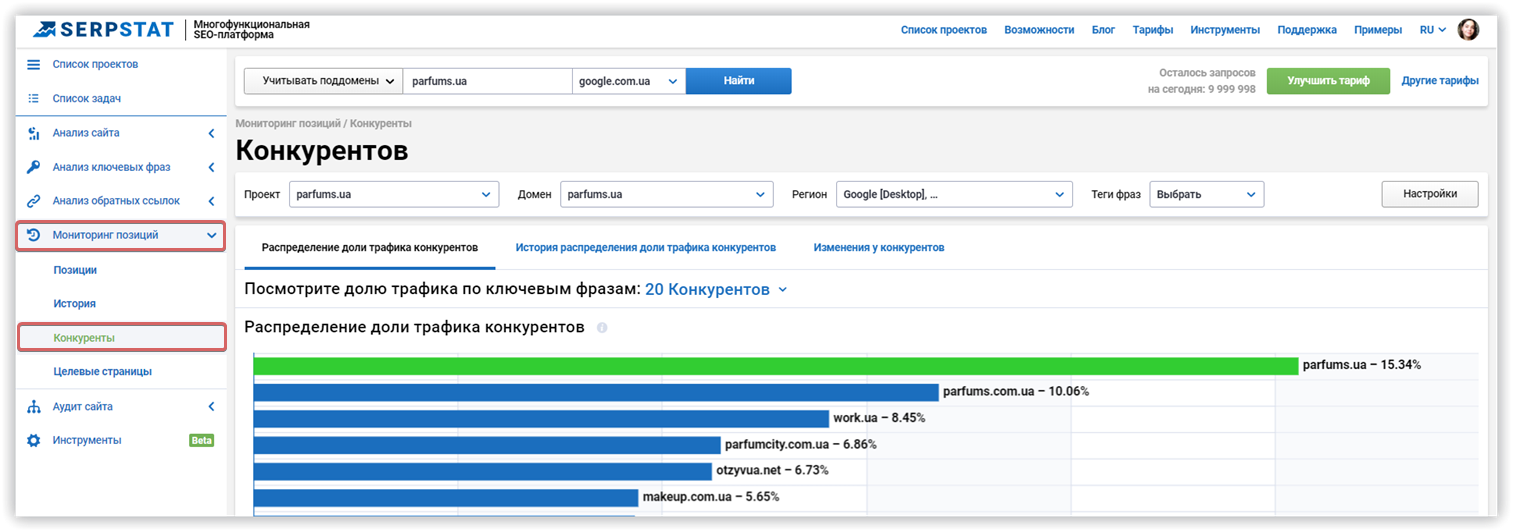Open the 20 Конкурентов selector

[x=716, y=290]
